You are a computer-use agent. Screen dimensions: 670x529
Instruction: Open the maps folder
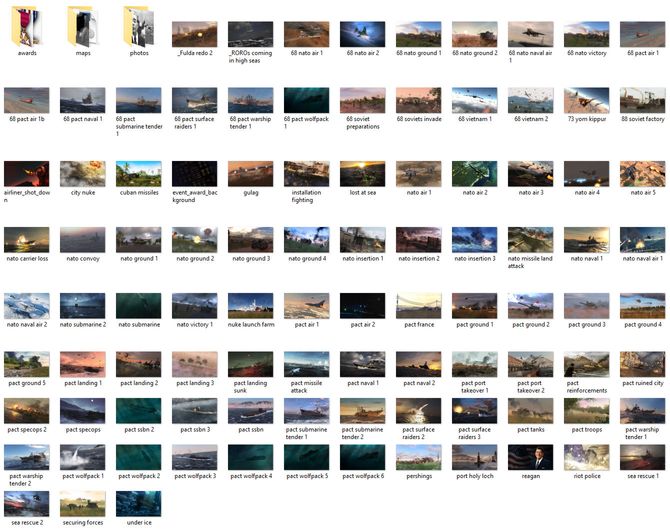pyautogui.click(x=83, y=27)
